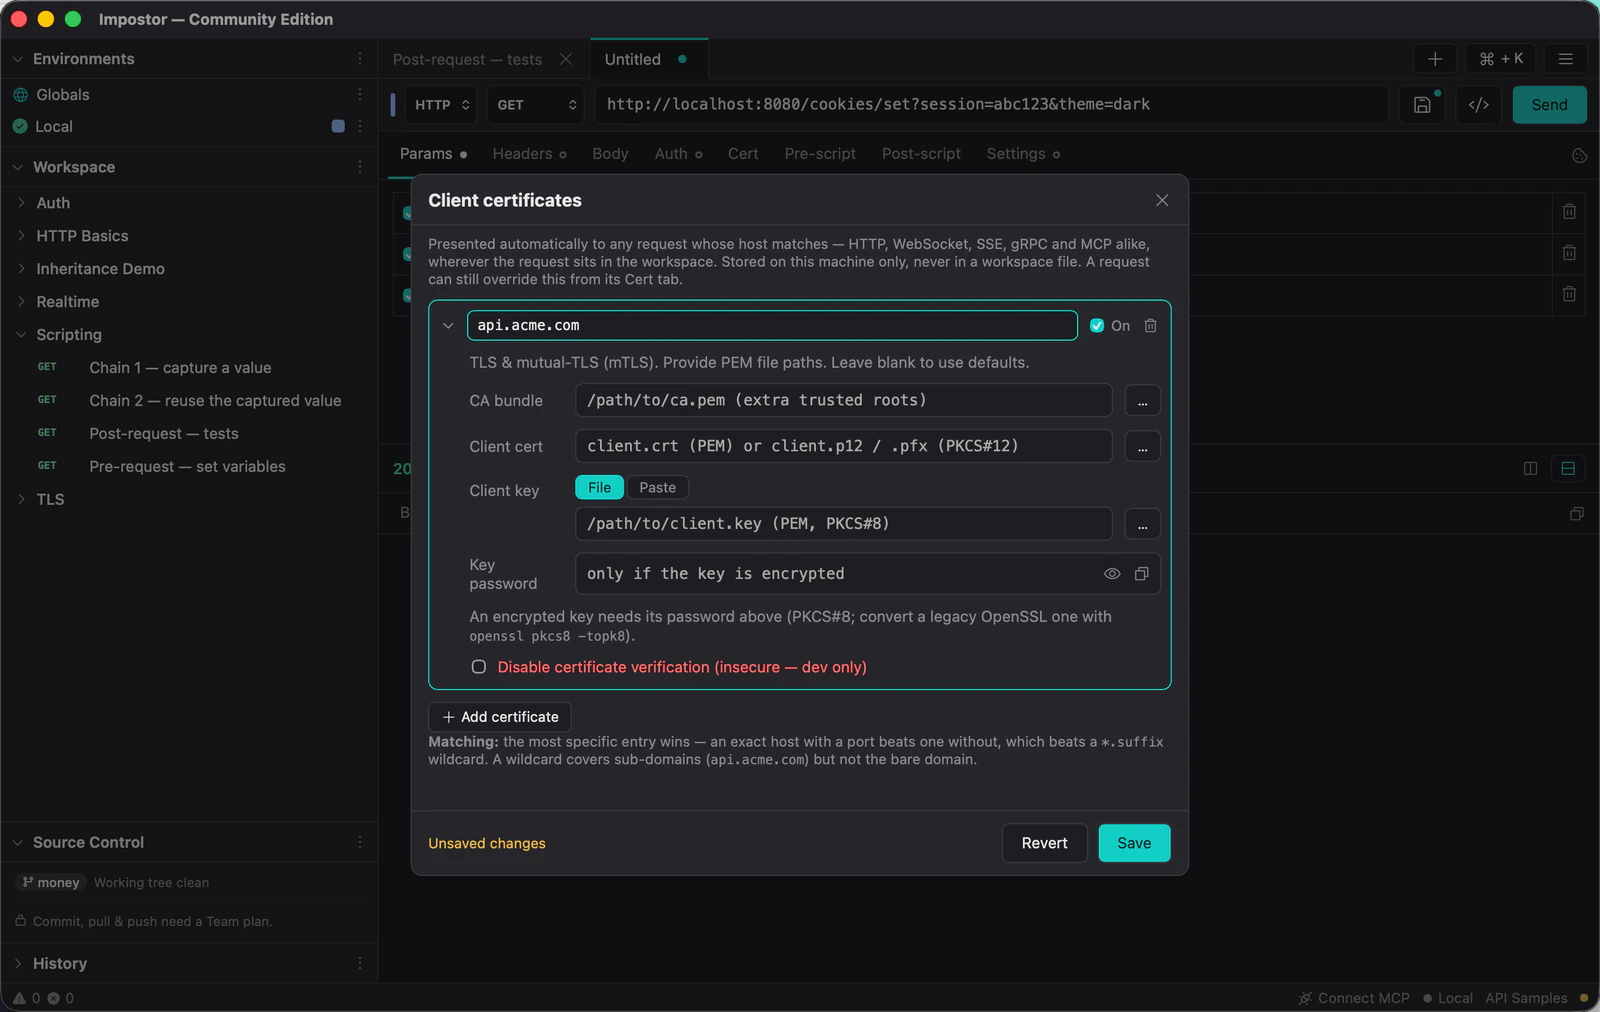Open History section options menu

(360, 963)
